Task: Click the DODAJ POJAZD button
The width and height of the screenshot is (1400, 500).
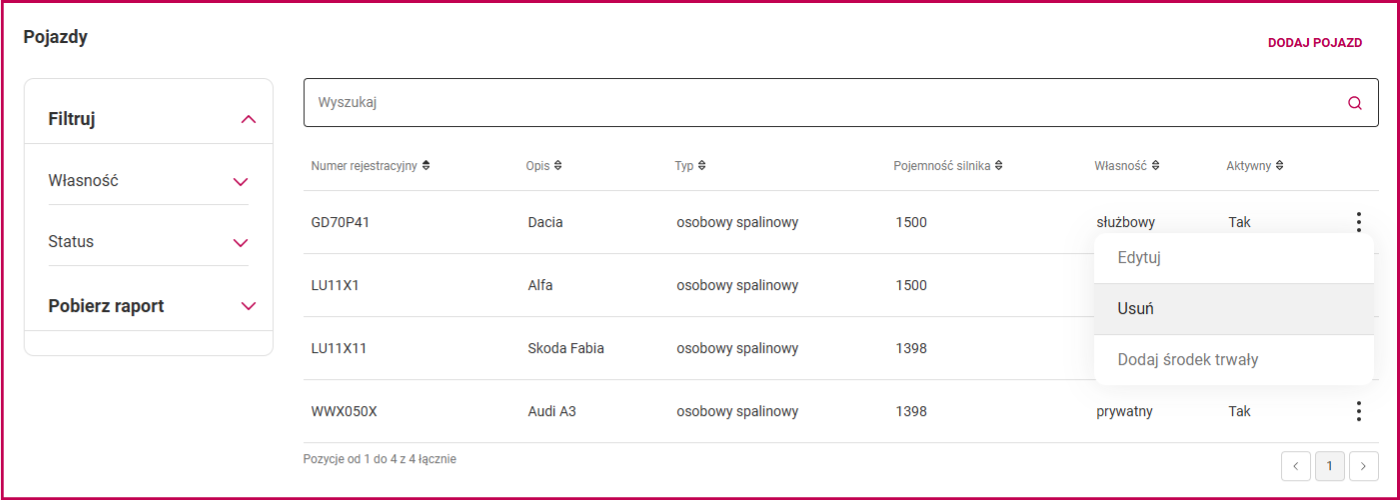Action: [x=1315, y=43]
